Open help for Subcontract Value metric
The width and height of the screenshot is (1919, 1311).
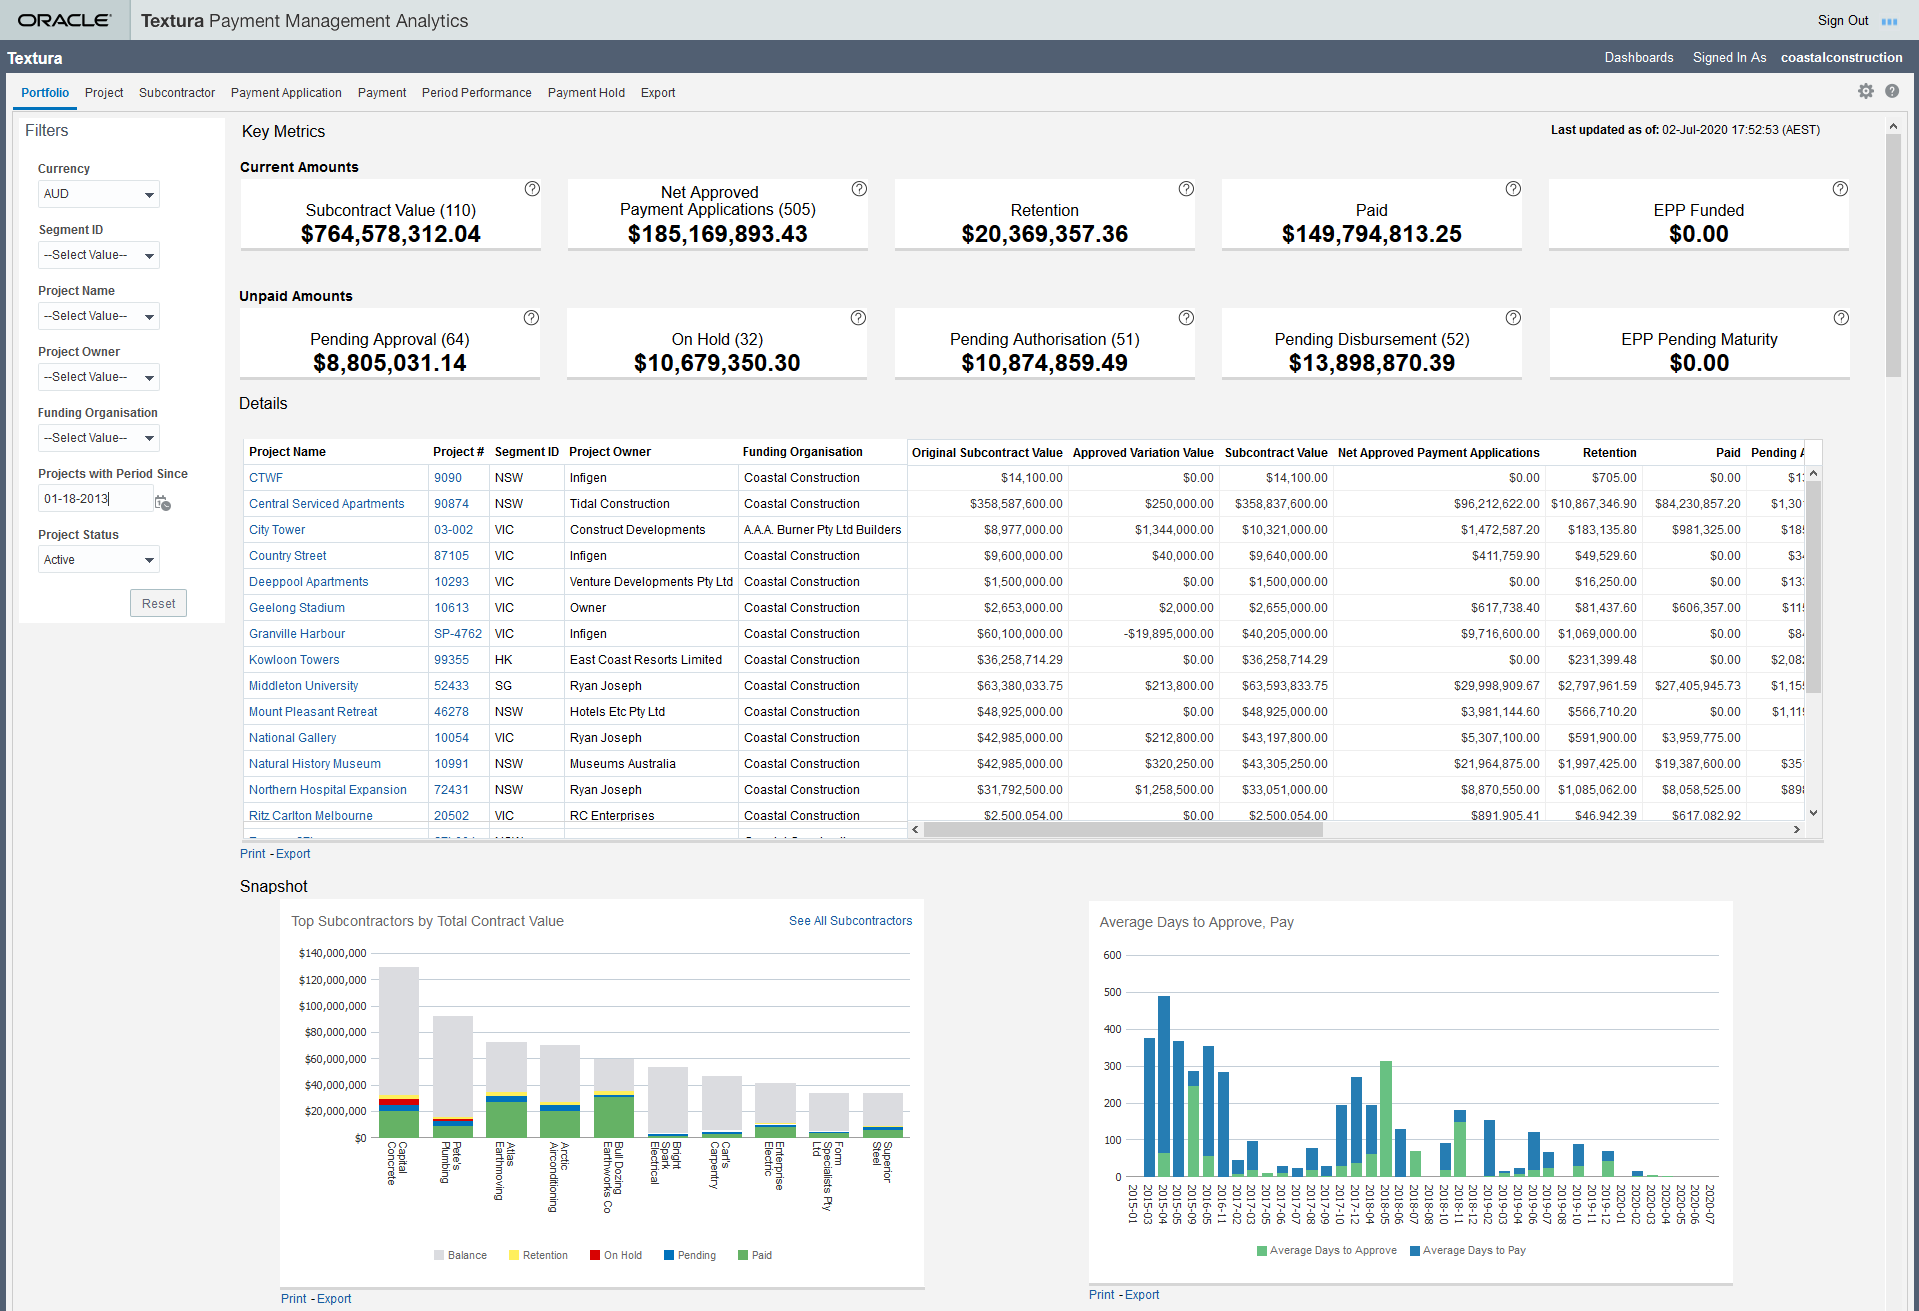click(x=532, y=188)
